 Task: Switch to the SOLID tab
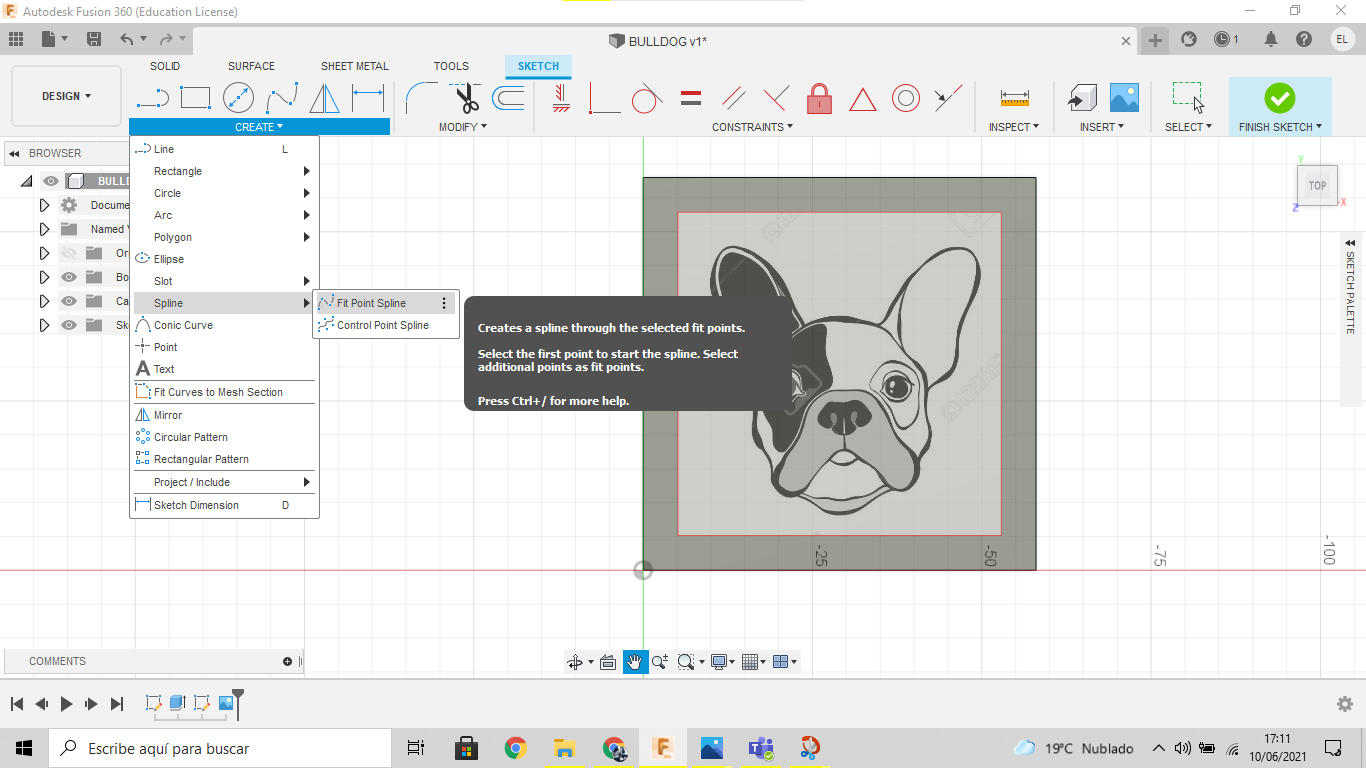[x=165, y=66]
